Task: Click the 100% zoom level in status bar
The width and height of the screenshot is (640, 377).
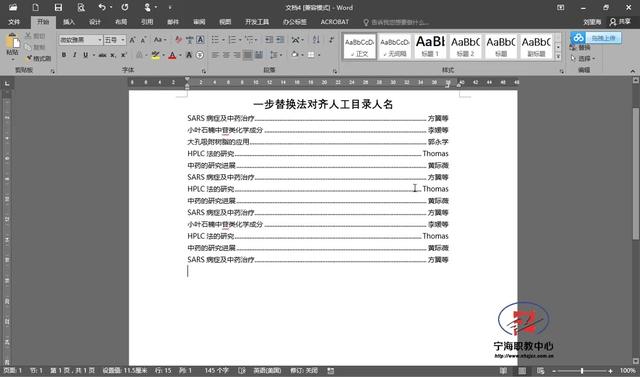Action: coord(627,370)
